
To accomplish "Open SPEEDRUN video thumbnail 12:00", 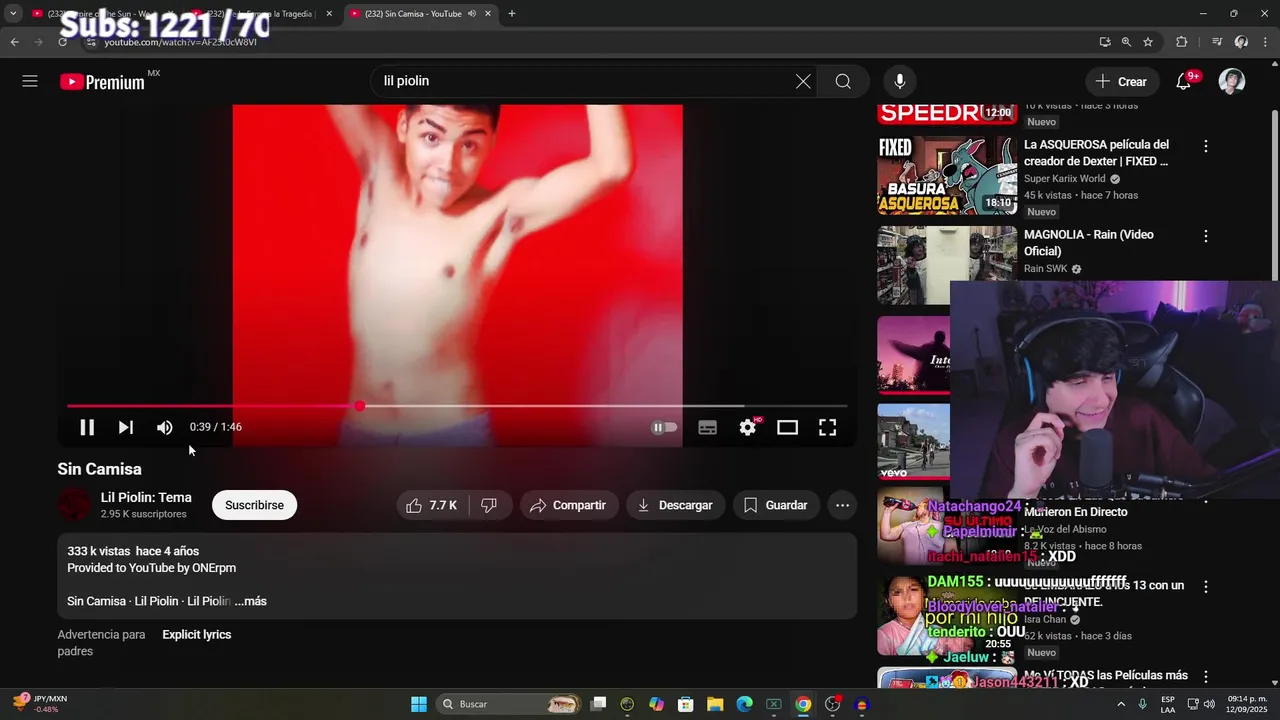I will click(947, 114).
